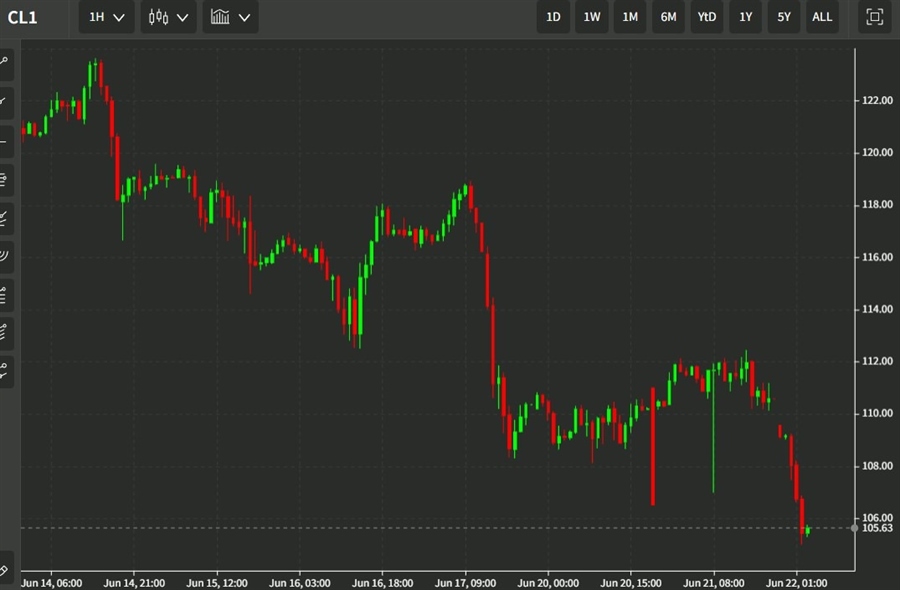This screenshot has height=590, width=900.
Task: Click the CL1 ticker symbol label
Action: 22,17
